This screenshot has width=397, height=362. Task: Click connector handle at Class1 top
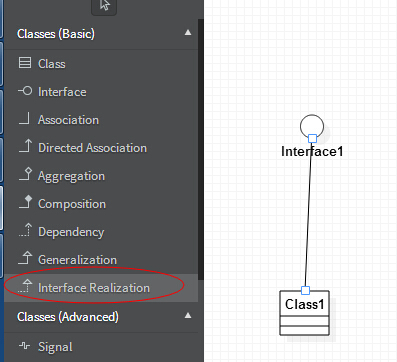click(x=305, y=290)
